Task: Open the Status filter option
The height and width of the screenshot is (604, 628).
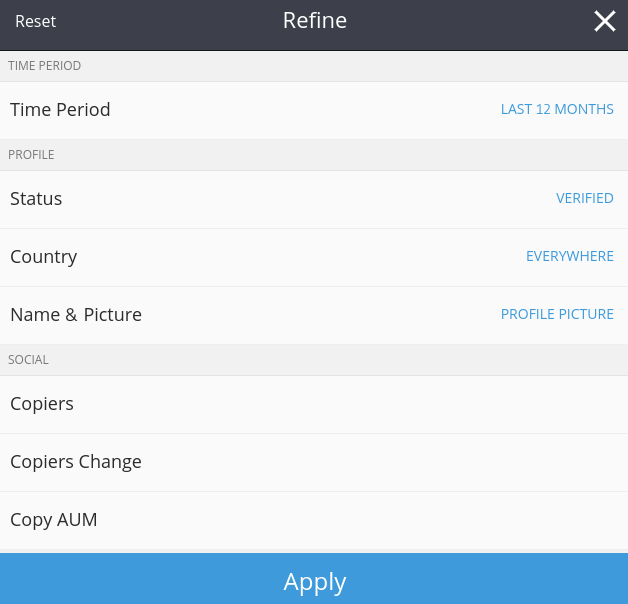Action: click(x=314, y=199)
